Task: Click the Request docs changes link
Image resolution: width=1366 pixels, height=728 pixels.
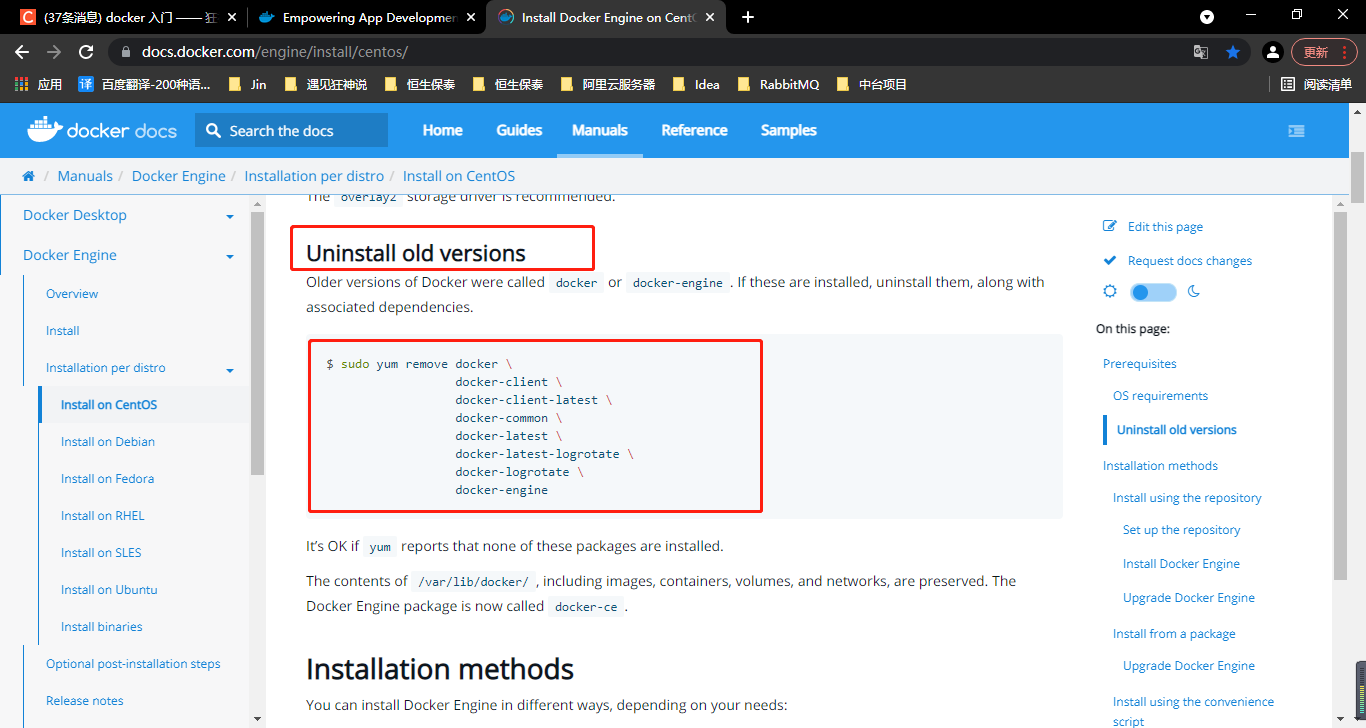Action: point(1189,261)
